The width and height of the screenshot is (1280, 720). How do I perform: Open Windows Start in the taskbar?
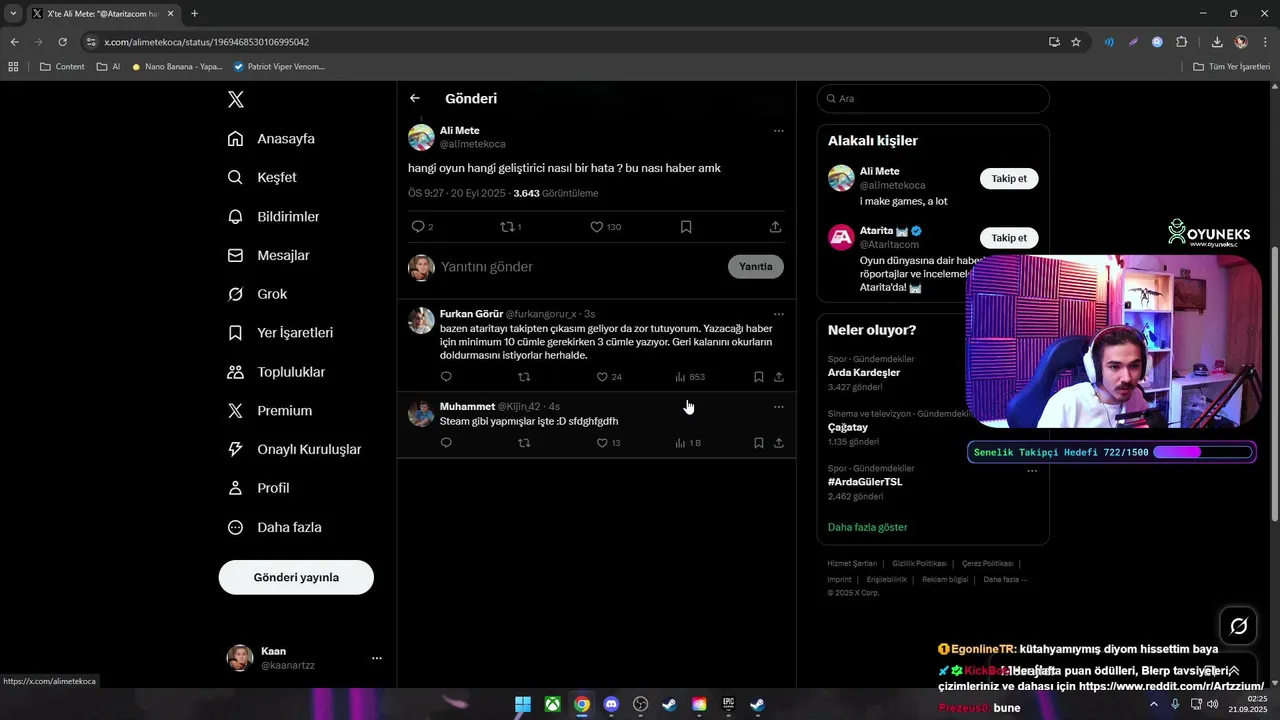523,704
